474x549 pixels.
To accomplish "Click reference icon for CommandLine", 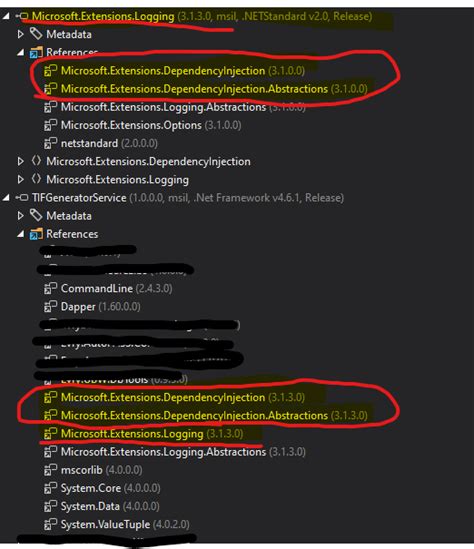I will click(50, 289).
